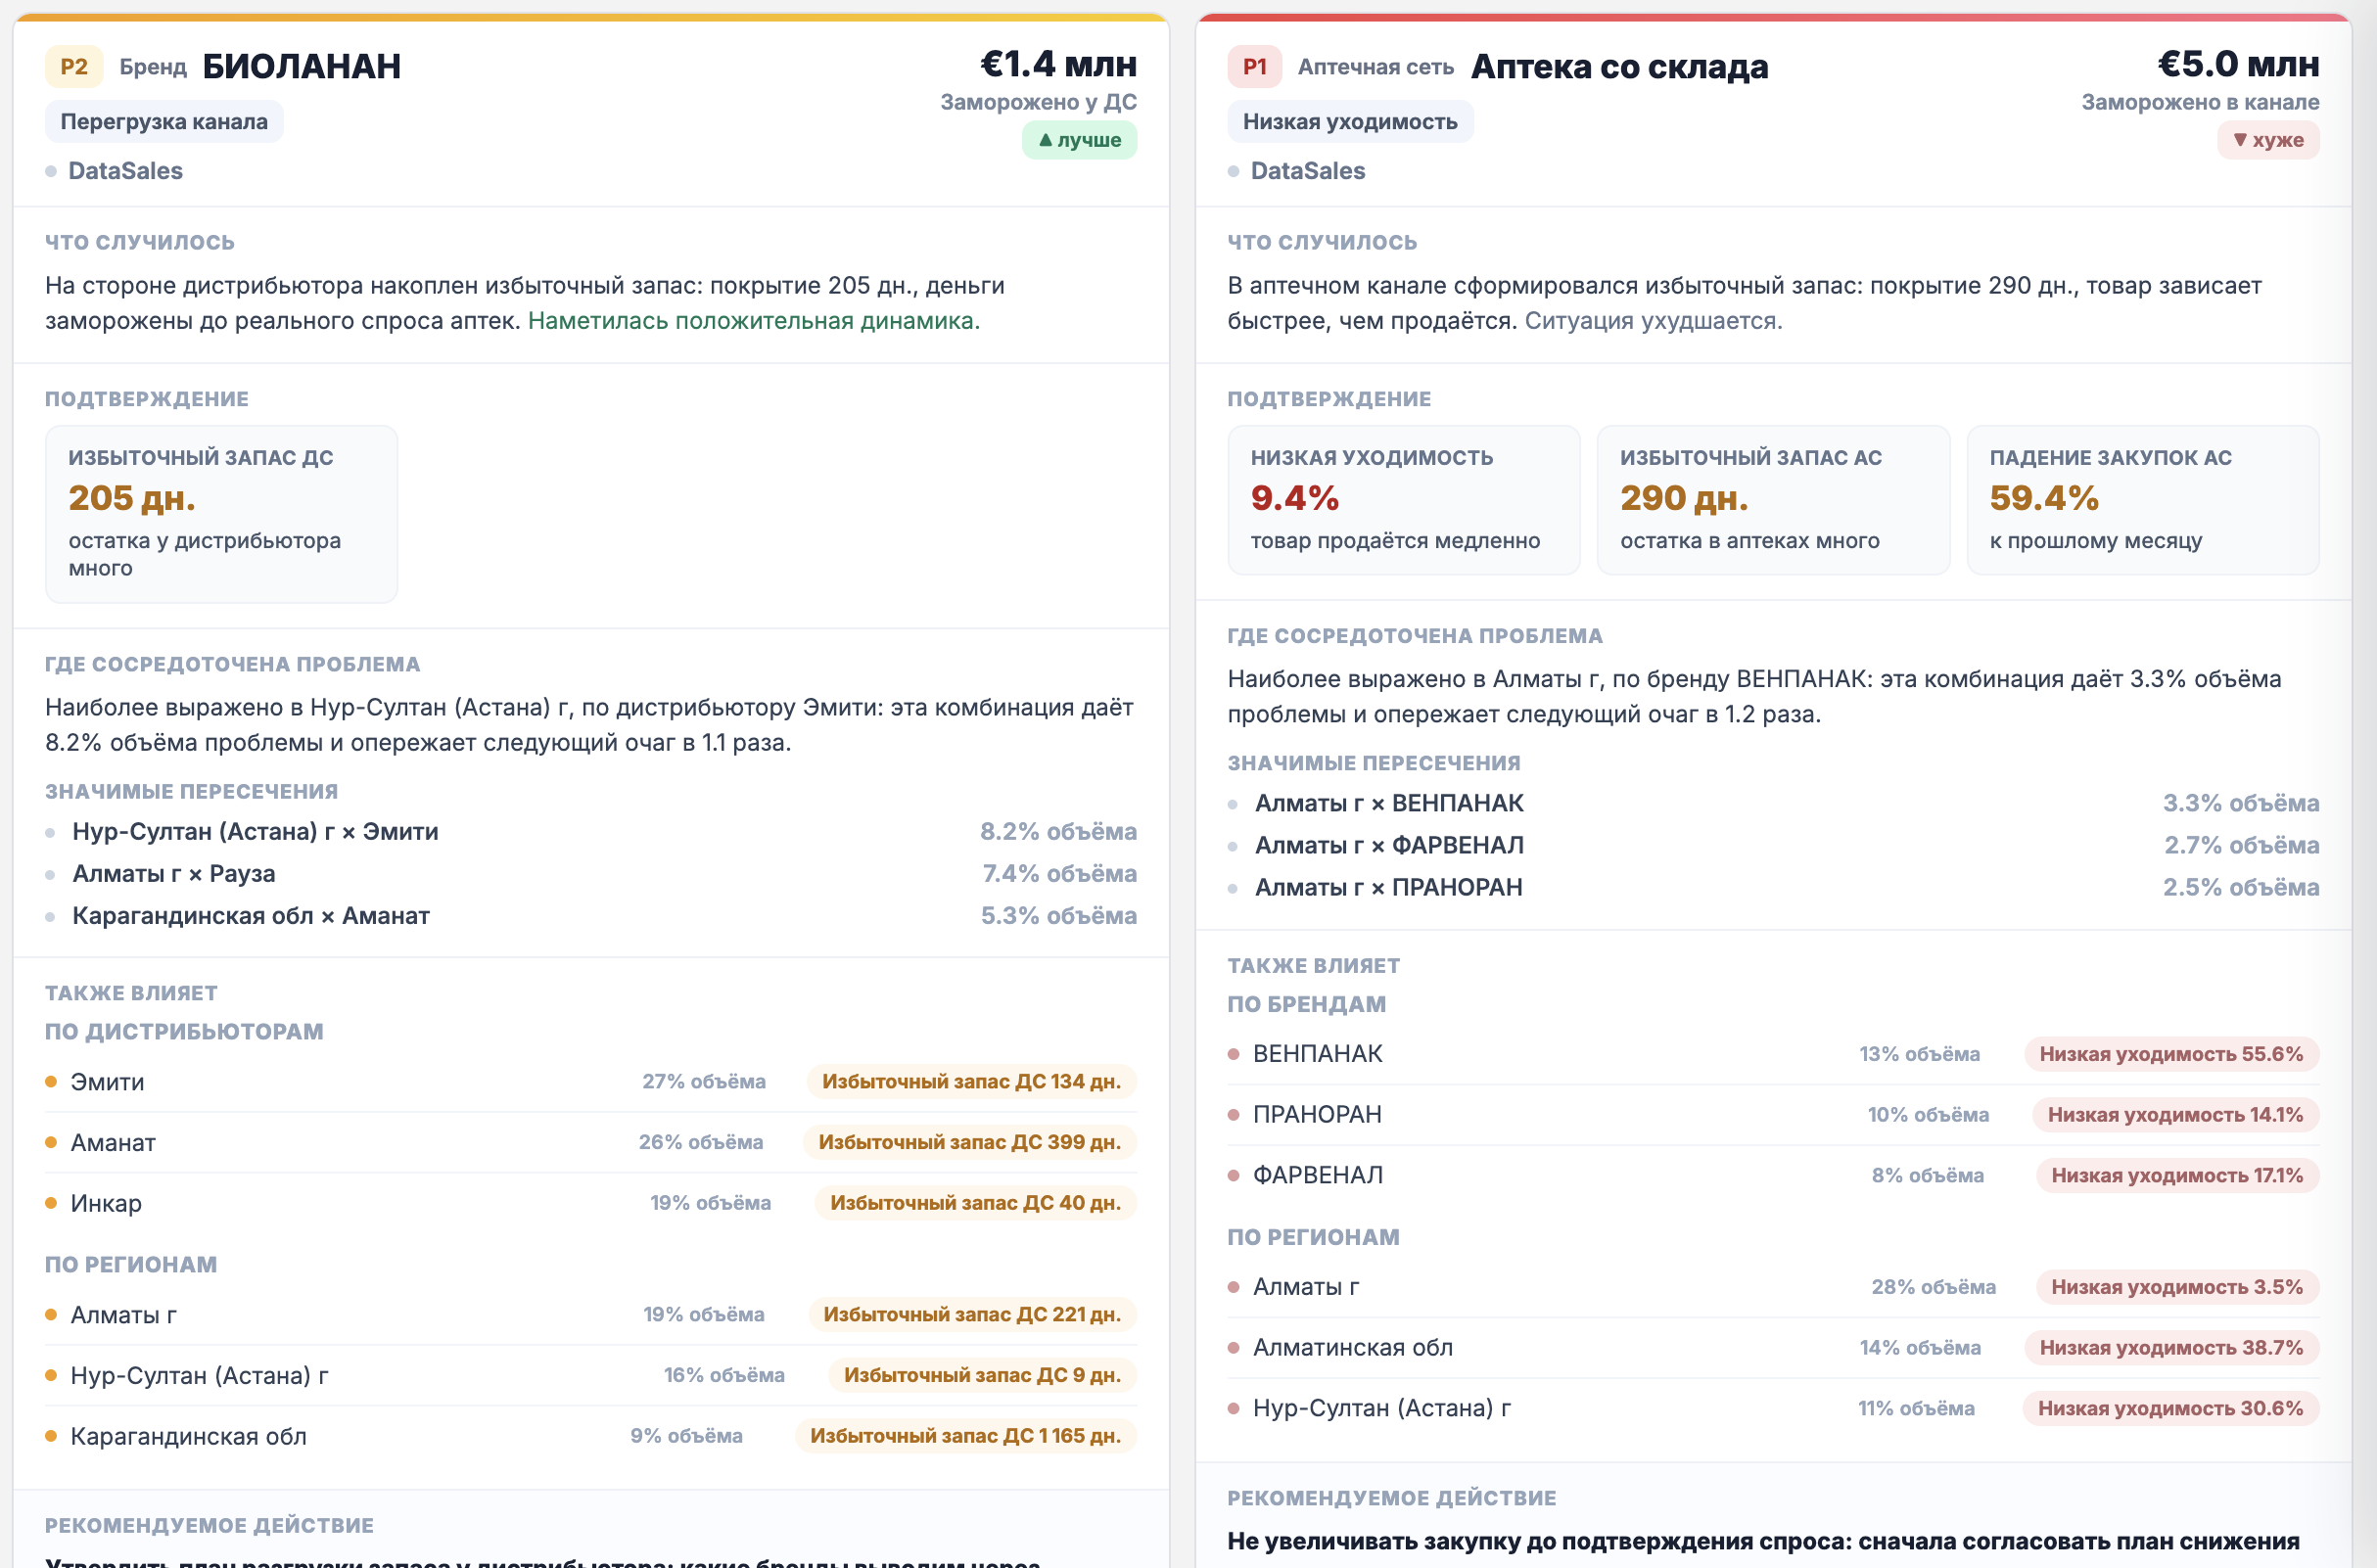Click the 'Избыточный запас АС 290 дн.' metric card
Image resolution: width=2377 pixels, height=1568 pixels.
[x=1773, y=500]
